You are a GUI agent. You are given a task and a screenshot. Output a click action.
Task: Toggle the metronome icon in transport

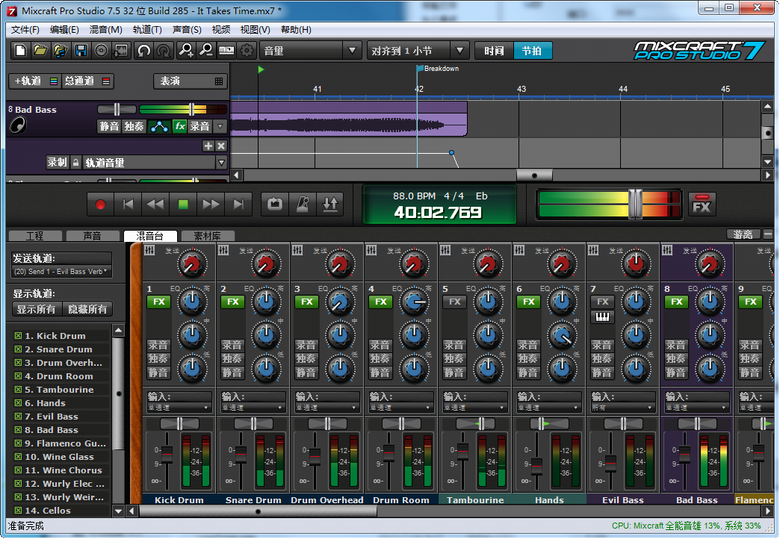pos(302,204)
